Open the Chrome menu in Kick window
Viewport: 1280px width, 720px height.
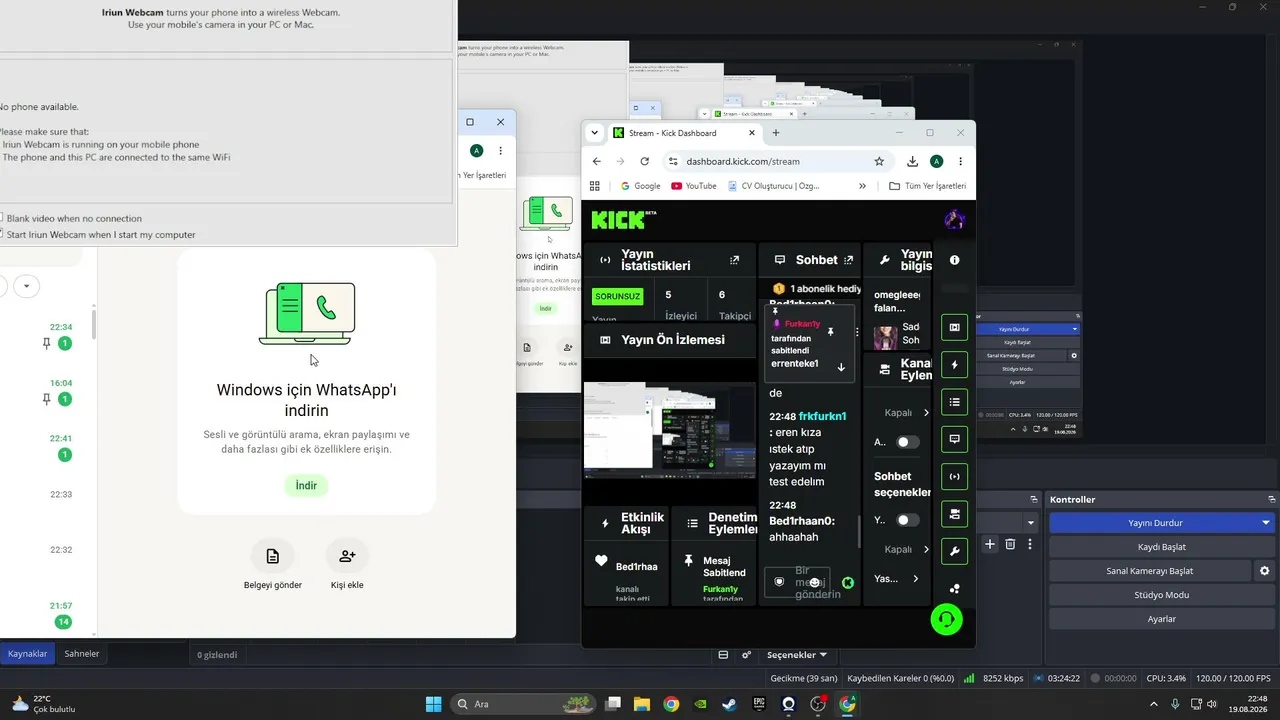click(961, 161)
